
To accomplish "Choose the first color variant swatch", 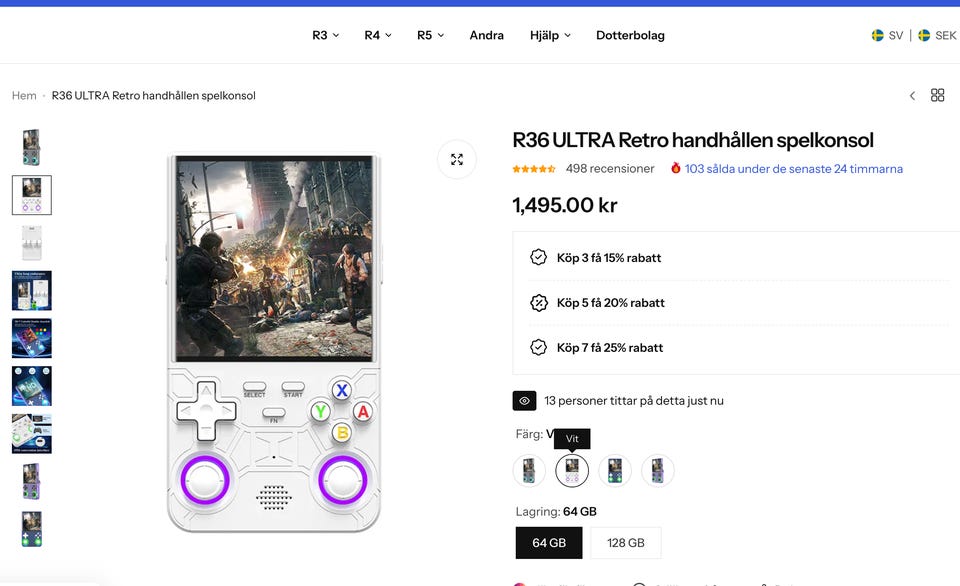I will (529, 471).
